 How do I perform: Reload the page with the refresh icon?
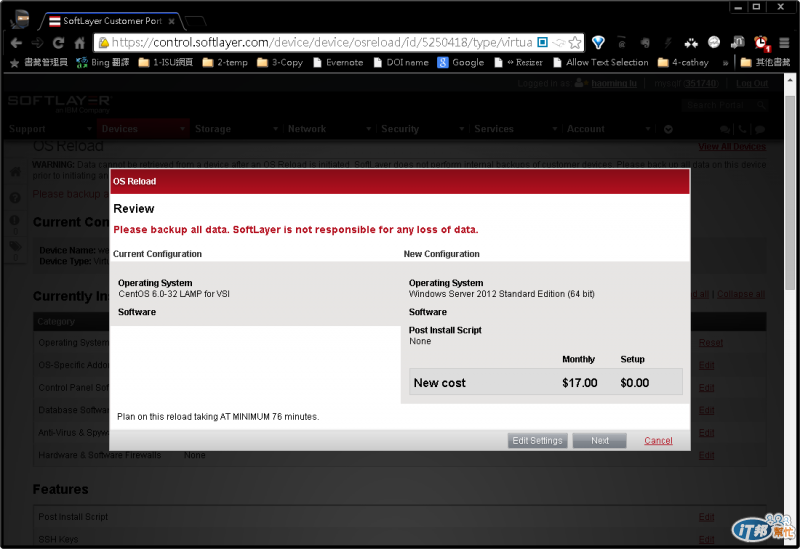click(x=59, y=43)
